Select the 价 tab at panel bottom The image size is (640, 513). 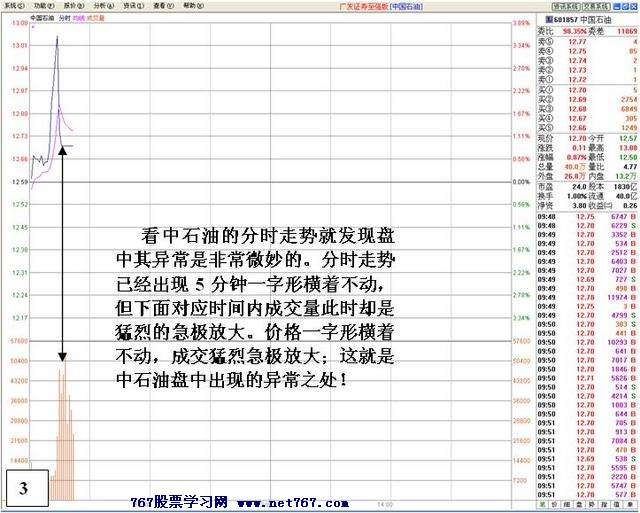(554, 504)
